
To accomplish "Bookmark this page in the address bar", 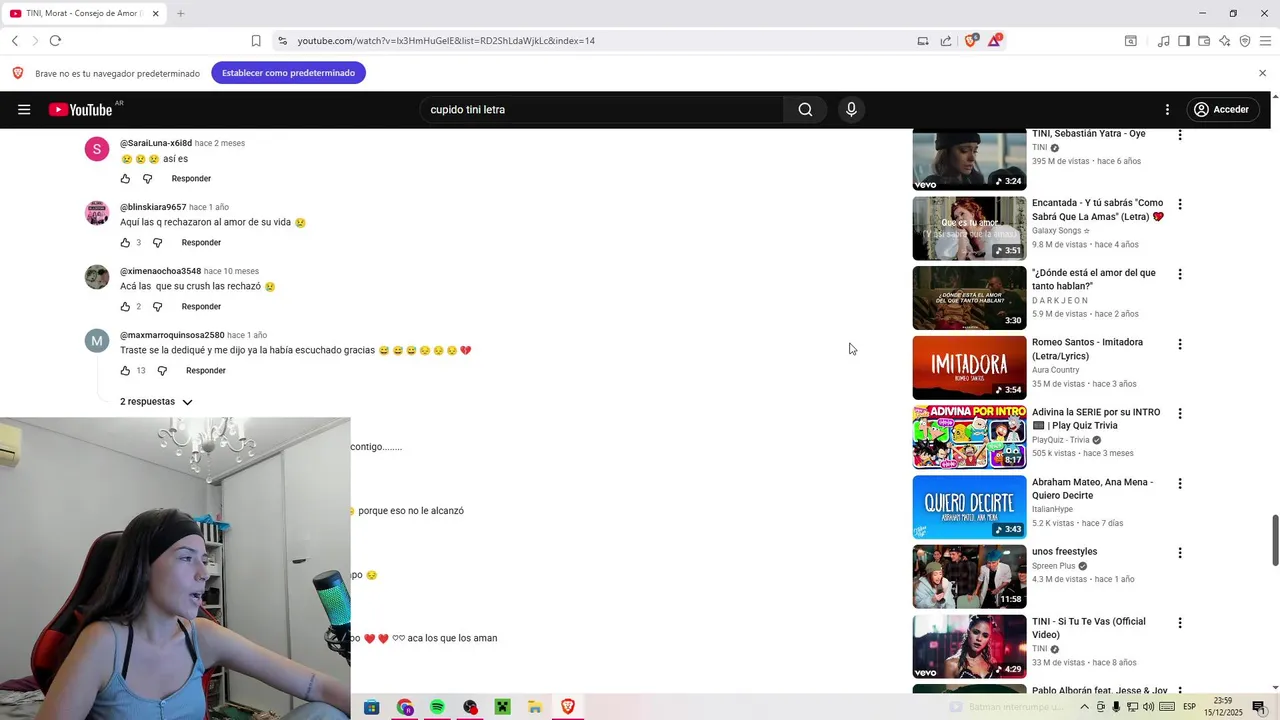I will [x=256, y=41].
